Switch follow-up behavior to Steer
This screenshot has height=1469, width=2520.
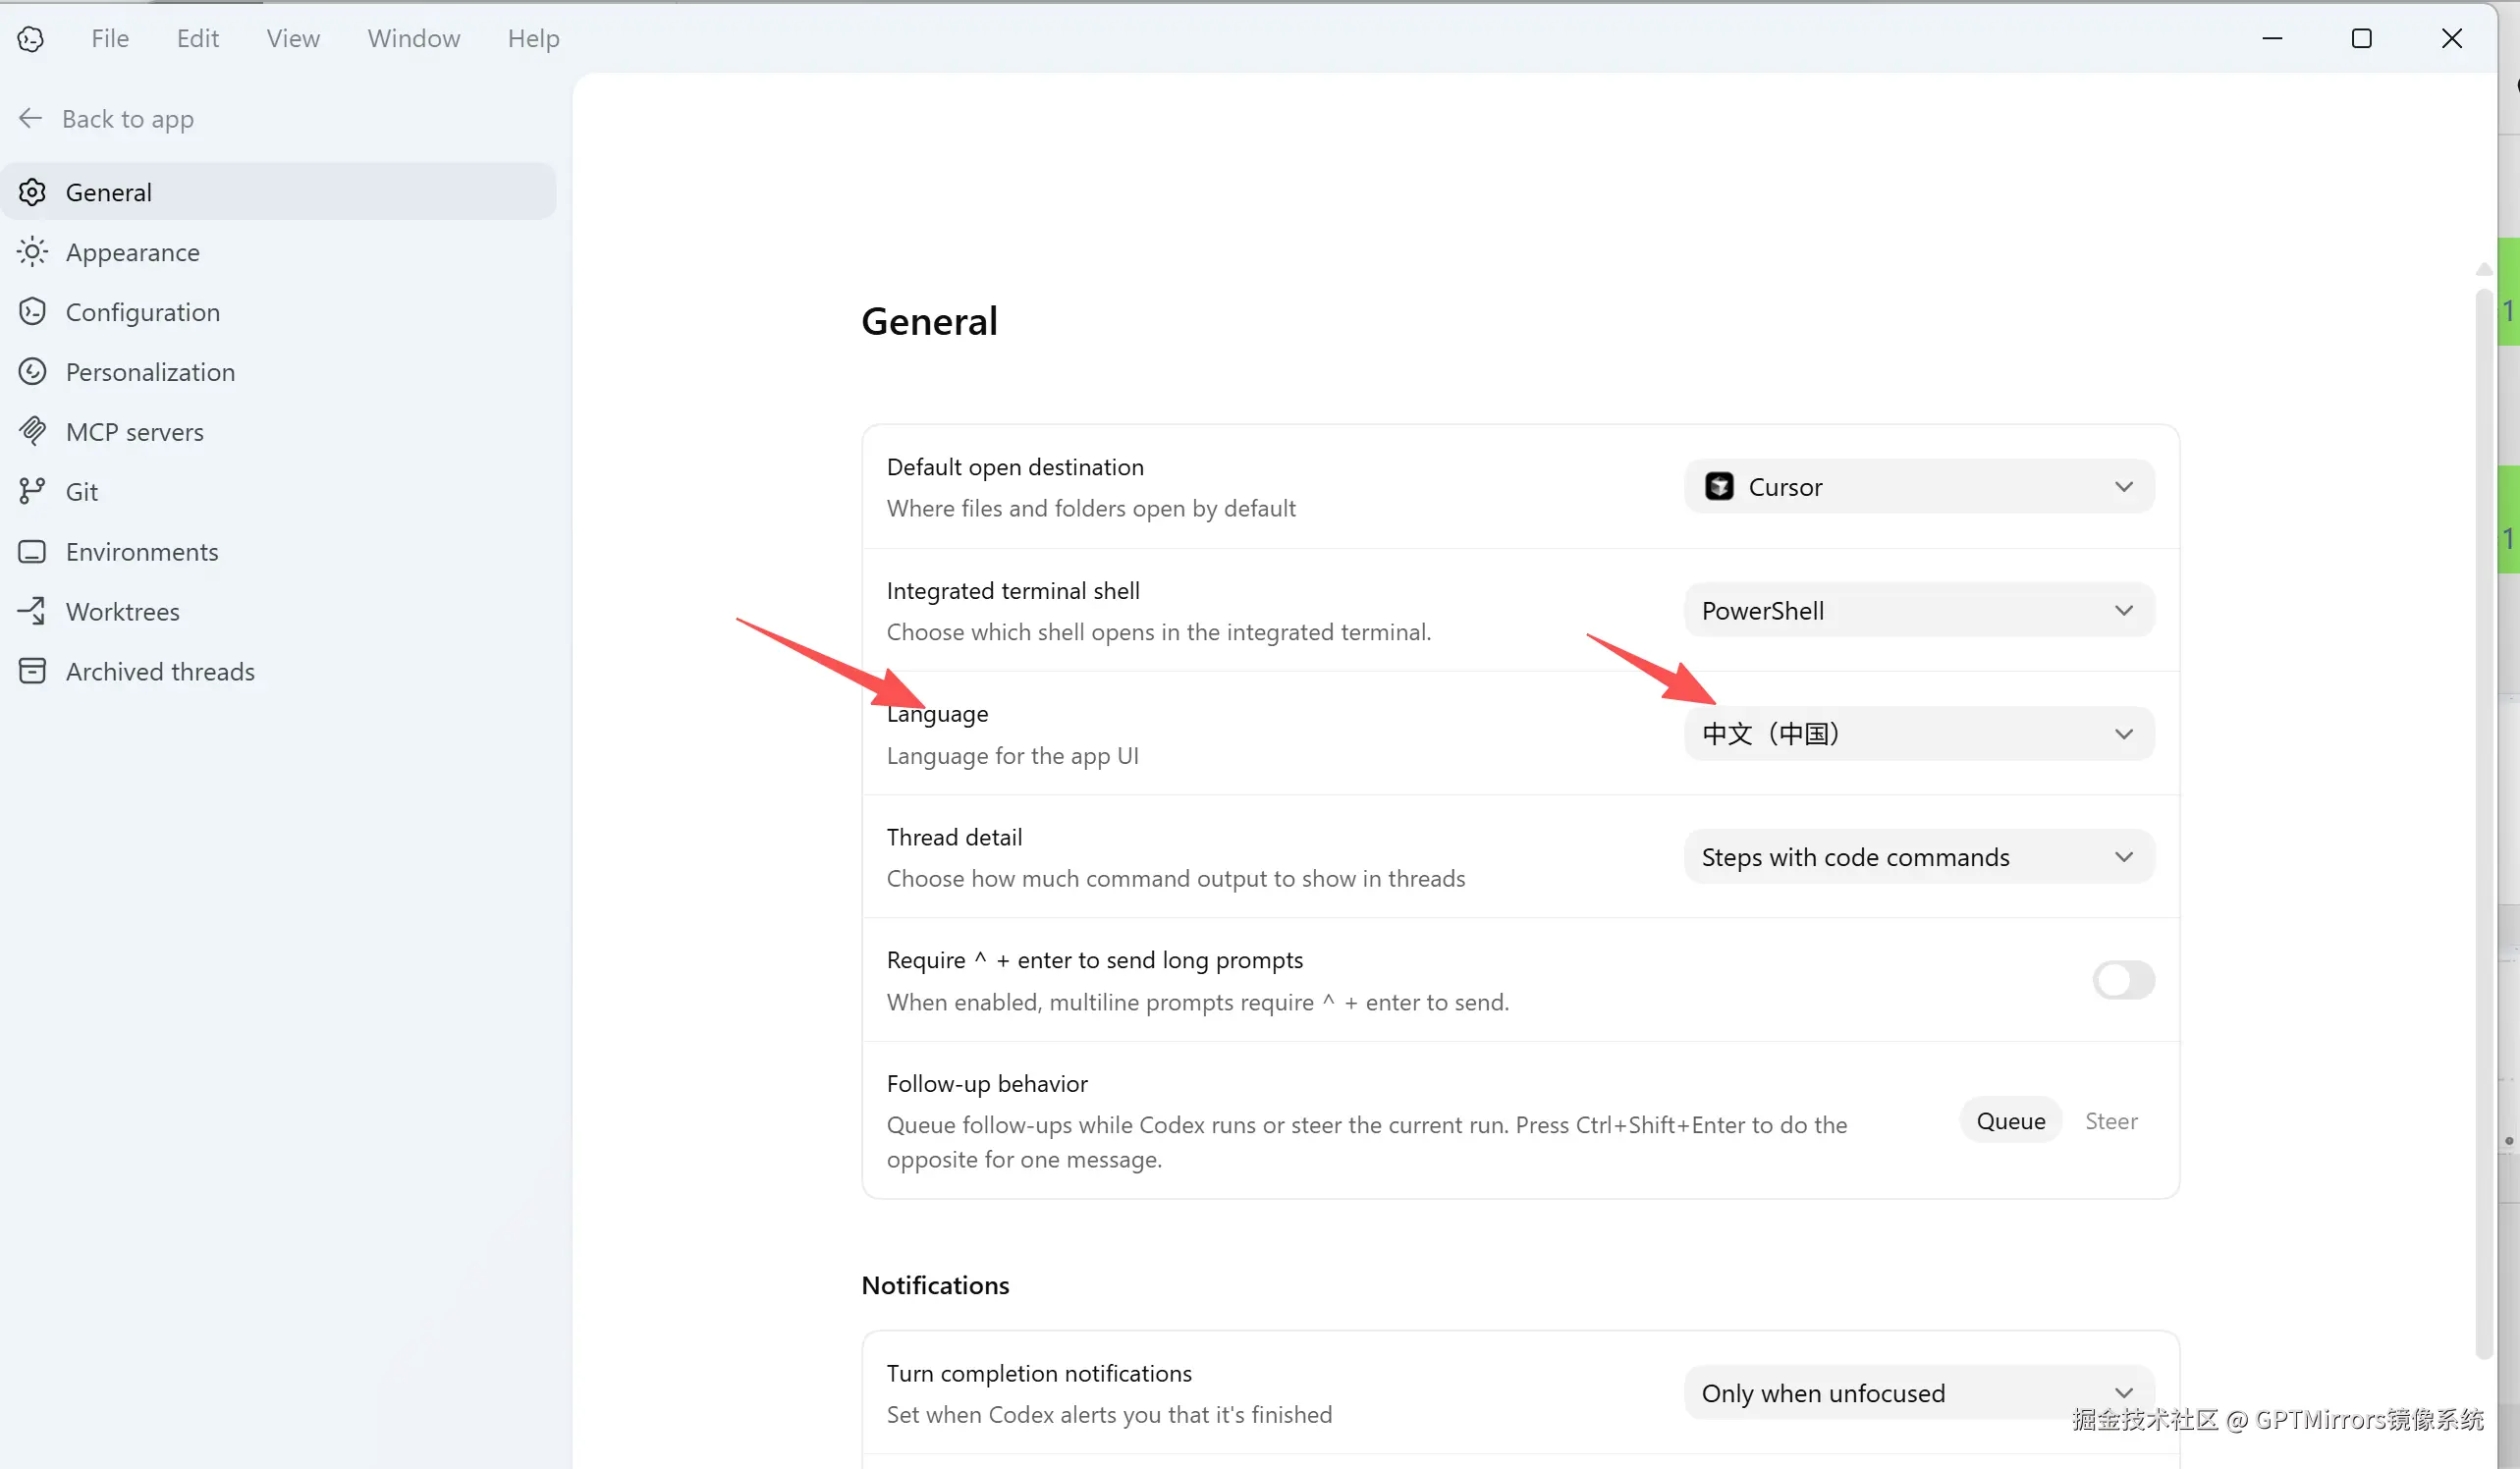click(2110, 1121)
